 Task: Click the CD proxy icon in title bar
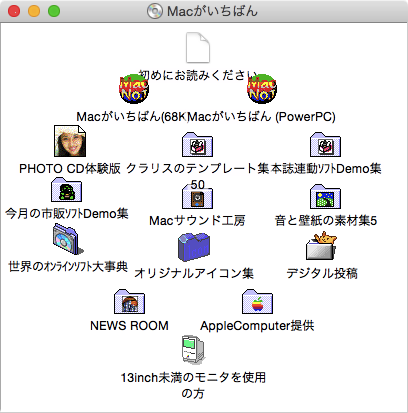tap(154, 11)
